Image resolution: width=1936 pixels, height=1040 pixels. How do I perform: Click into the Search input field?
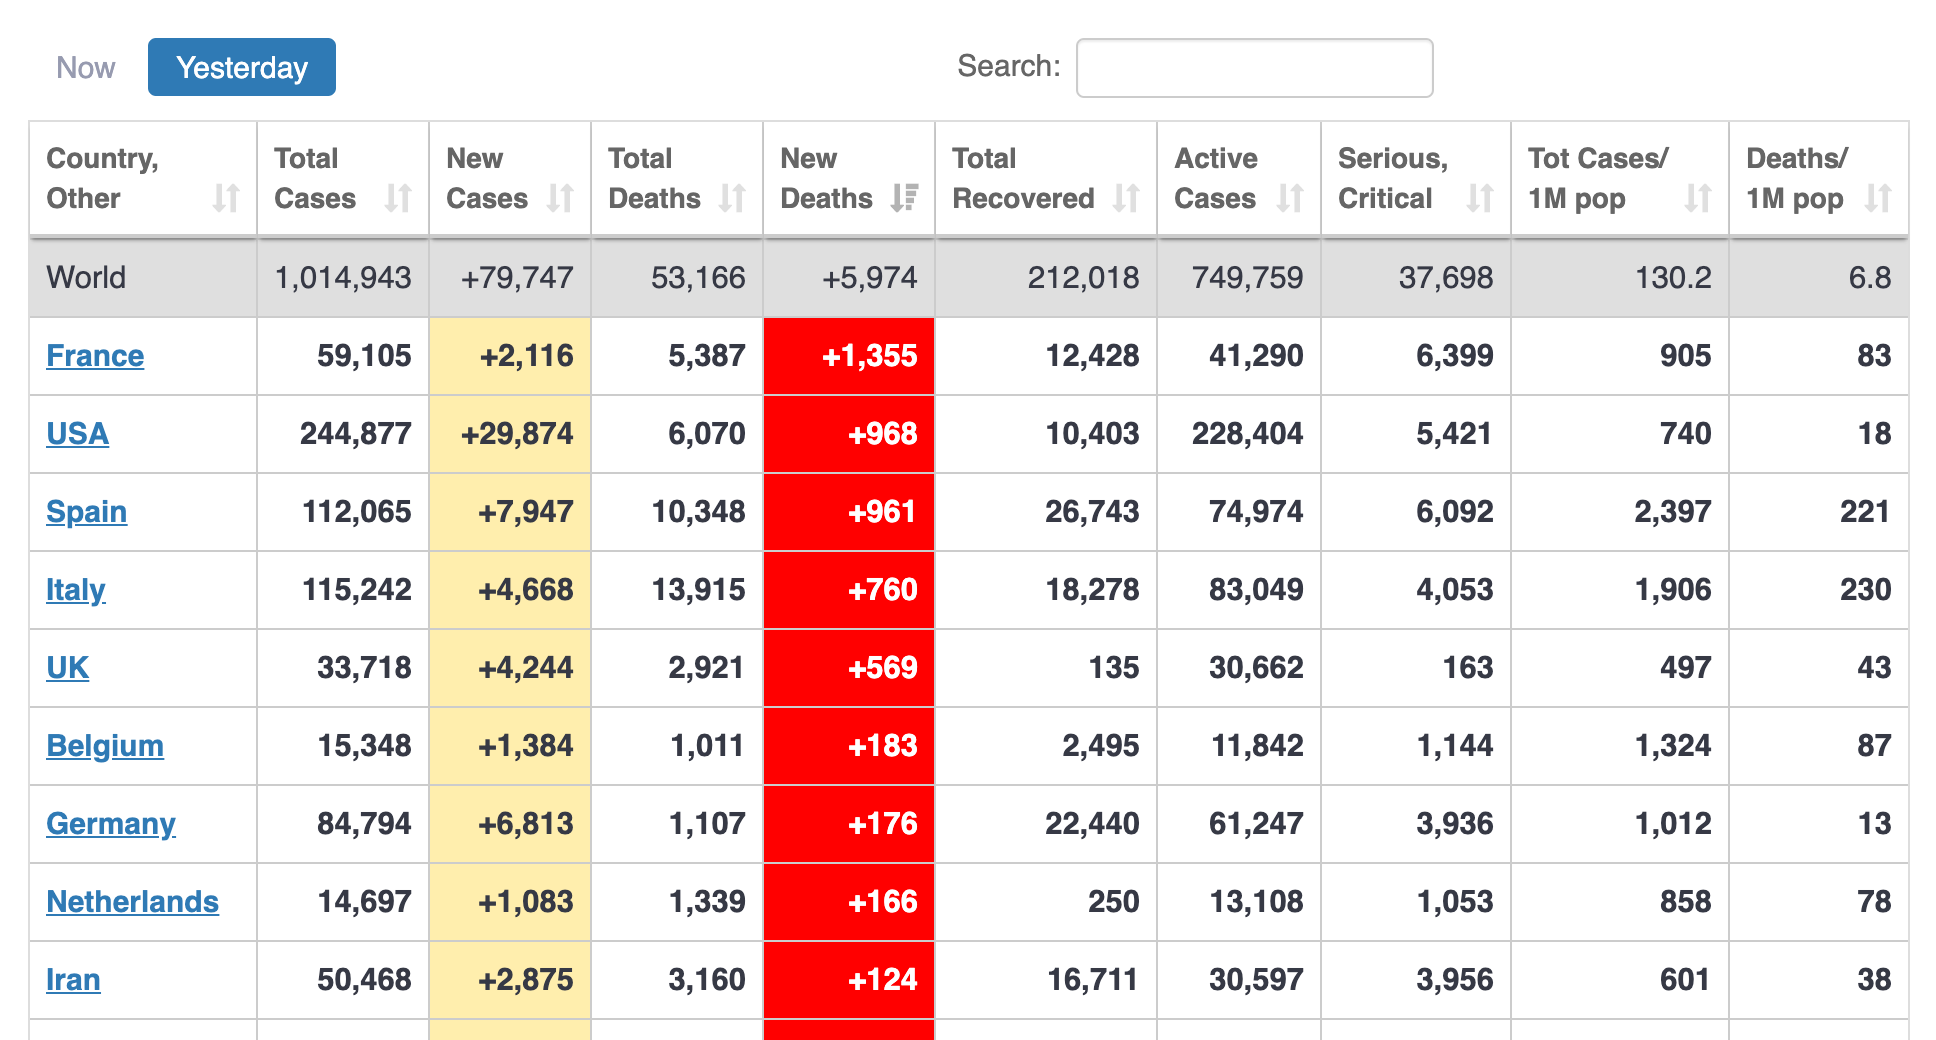click(1254, 68)
